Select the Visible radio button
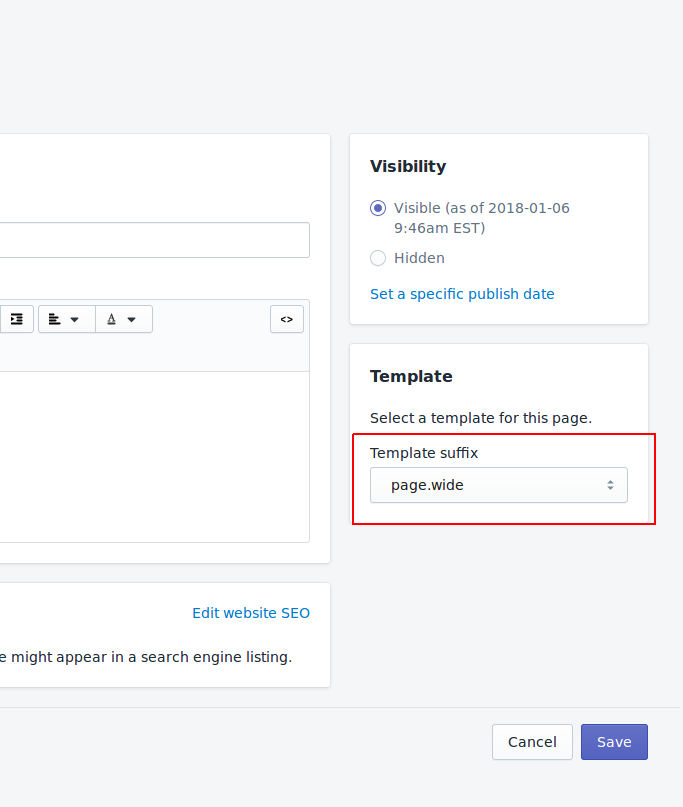683x807 pixels. [378, 208]
